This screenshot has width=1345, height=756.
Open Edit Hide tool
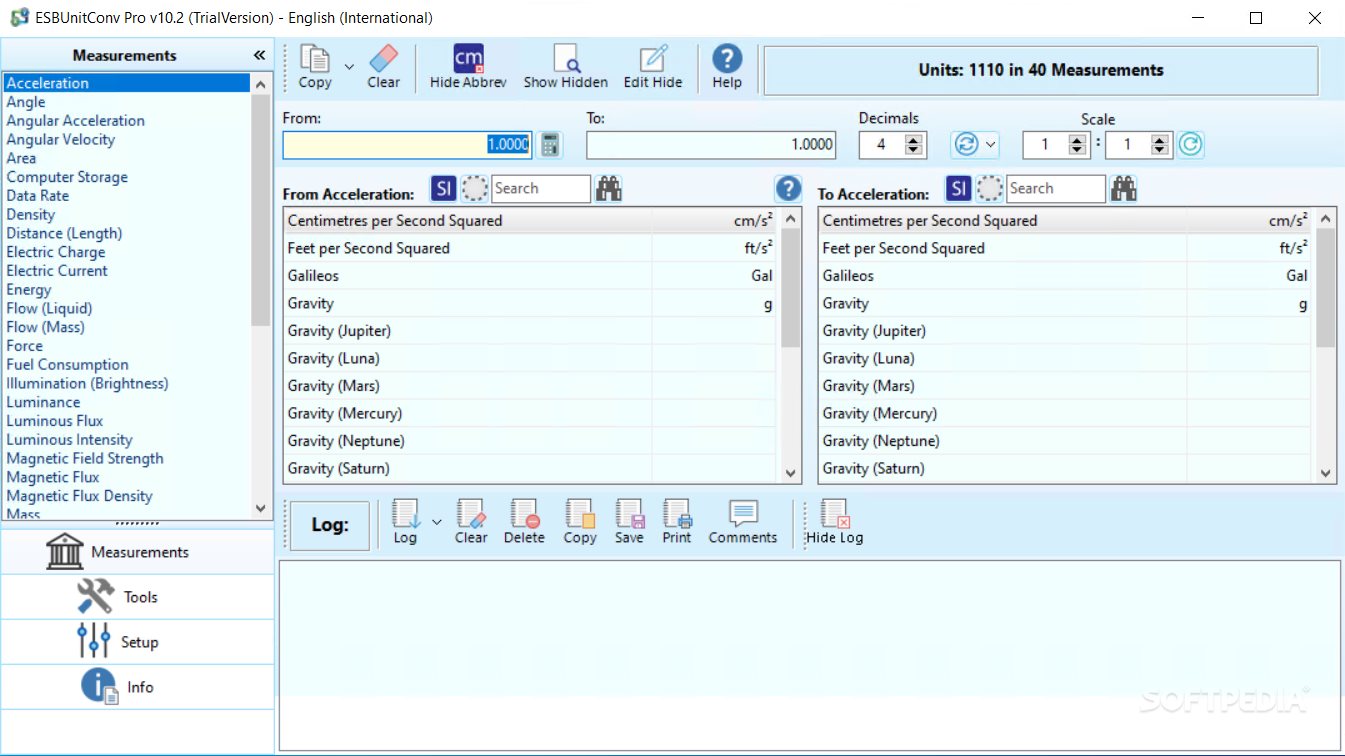[653, 68]
